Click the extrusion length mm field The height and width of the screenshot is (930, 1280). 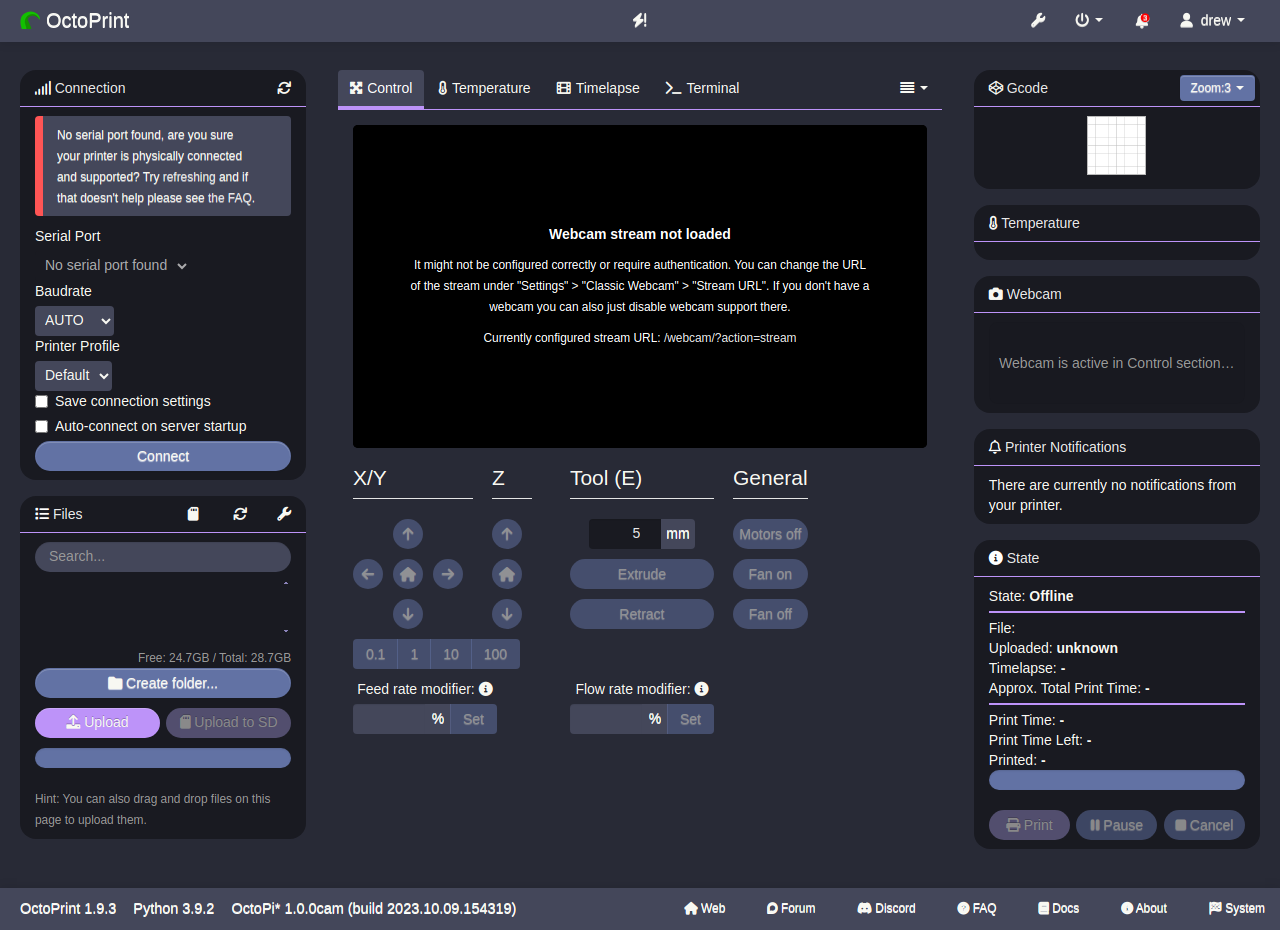pyautogui.click(x=625, y=533)
